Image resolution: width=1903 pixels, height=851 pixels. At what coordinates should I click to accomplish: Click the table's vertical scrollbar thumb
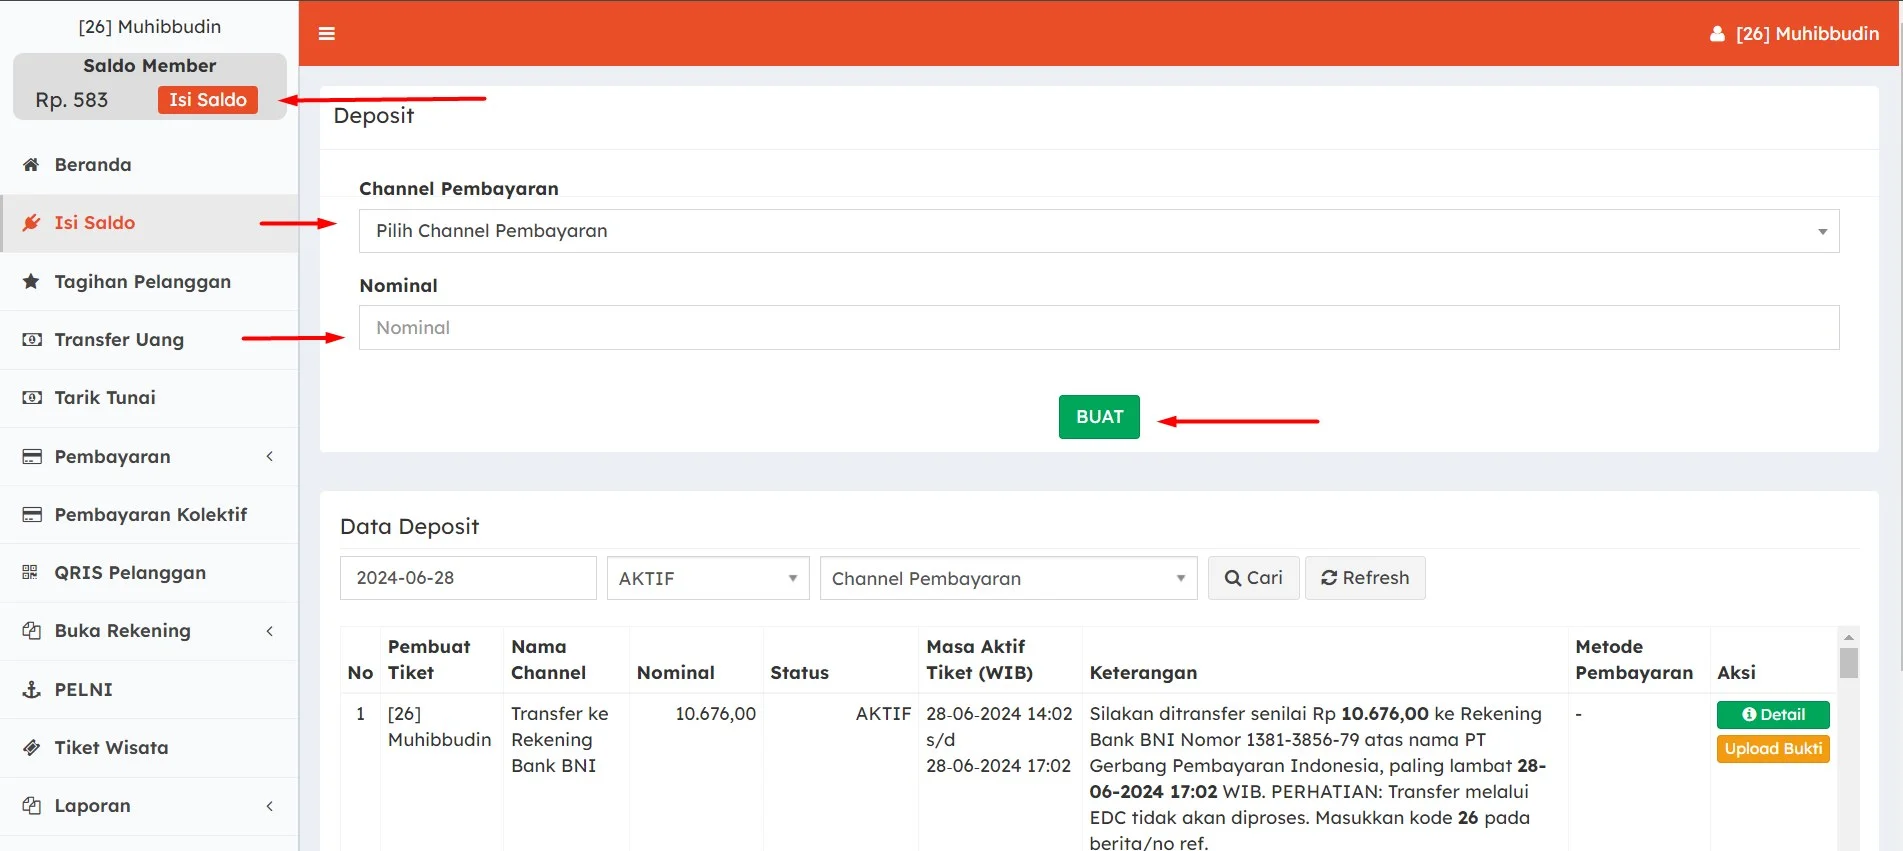point(1848,663)
